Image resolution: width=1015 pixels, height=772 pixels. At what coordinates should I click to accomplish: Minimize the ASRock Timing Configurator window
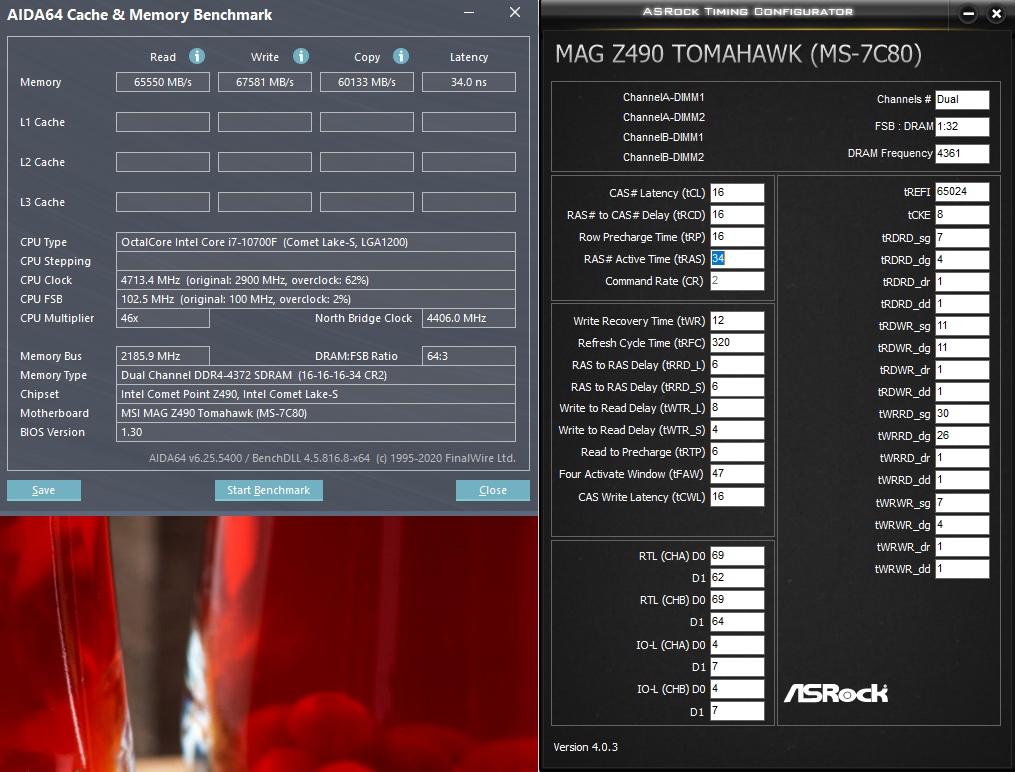[x=968, y=14]
